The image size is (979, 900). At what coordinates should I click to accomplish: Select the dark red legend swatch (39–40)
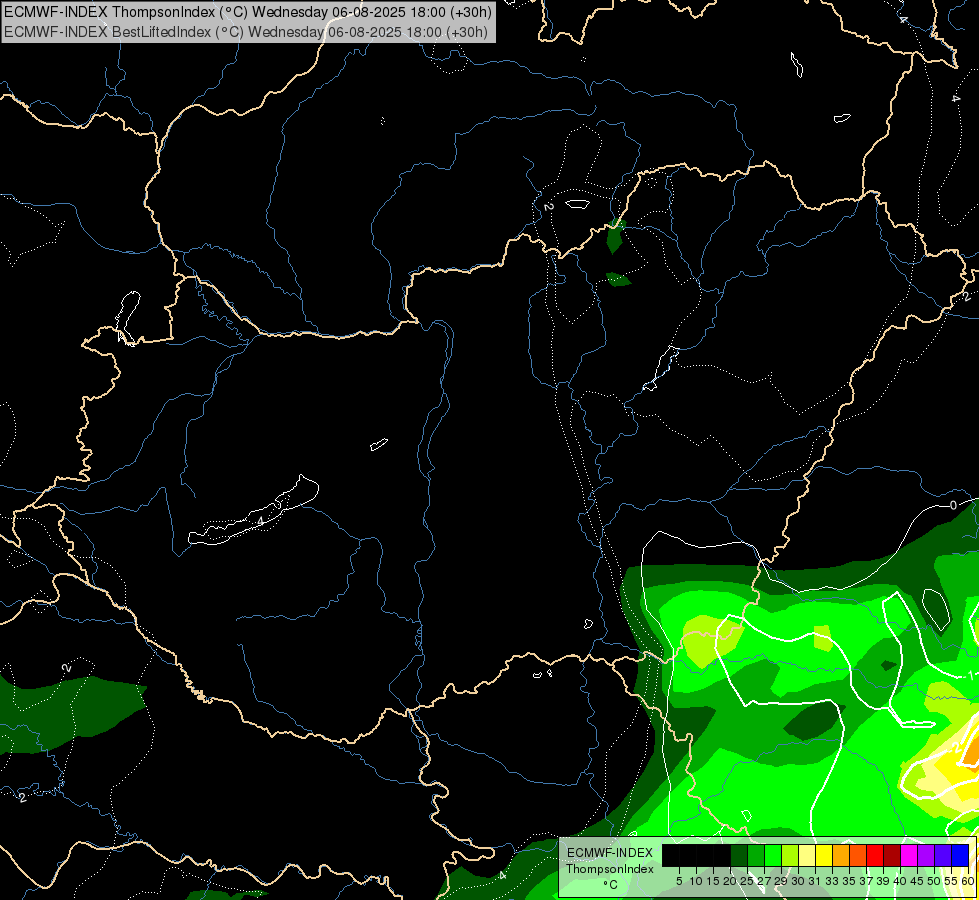[892, 856]
